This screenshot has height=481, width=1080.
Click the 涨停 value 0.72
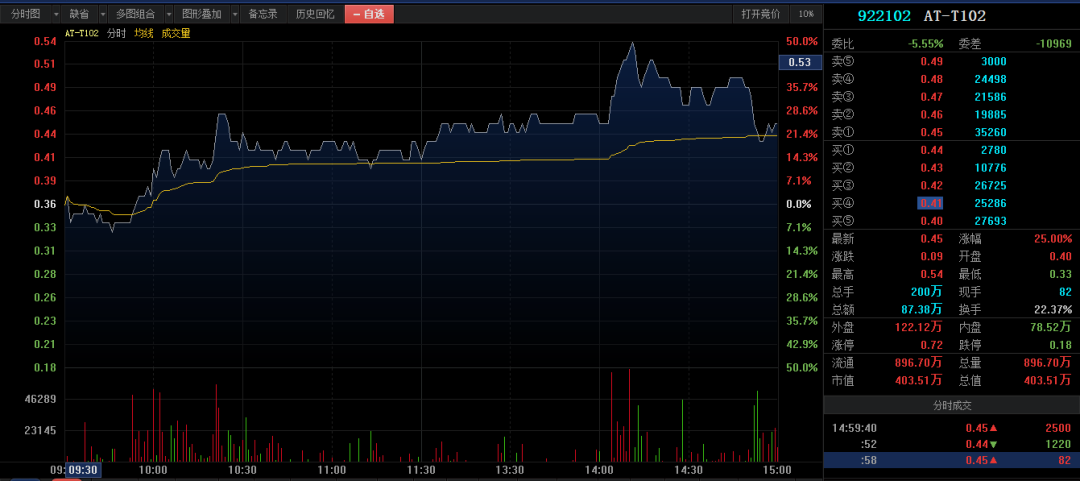pos(932,345)
